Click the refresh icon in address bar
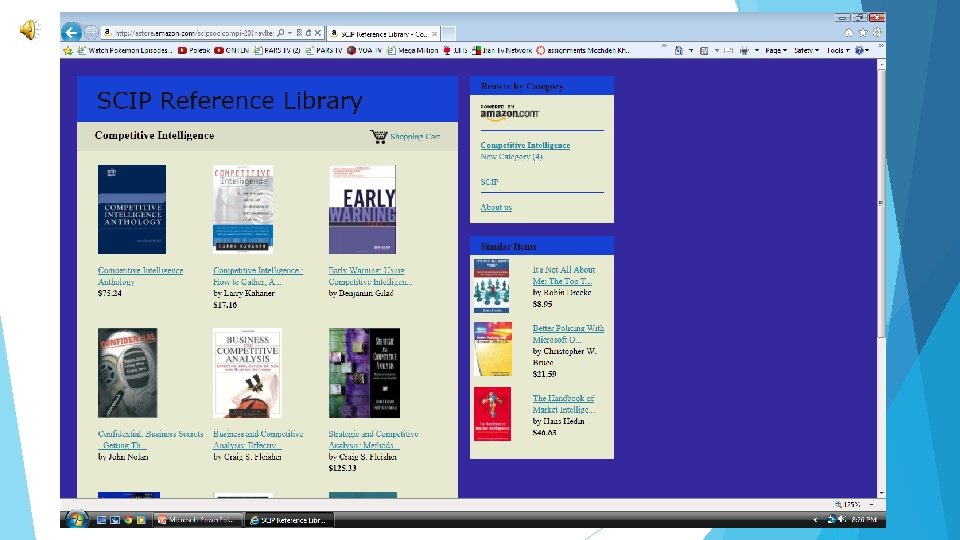Image resolution: width=960 pixels, height=540 pixels. point(309,33)
